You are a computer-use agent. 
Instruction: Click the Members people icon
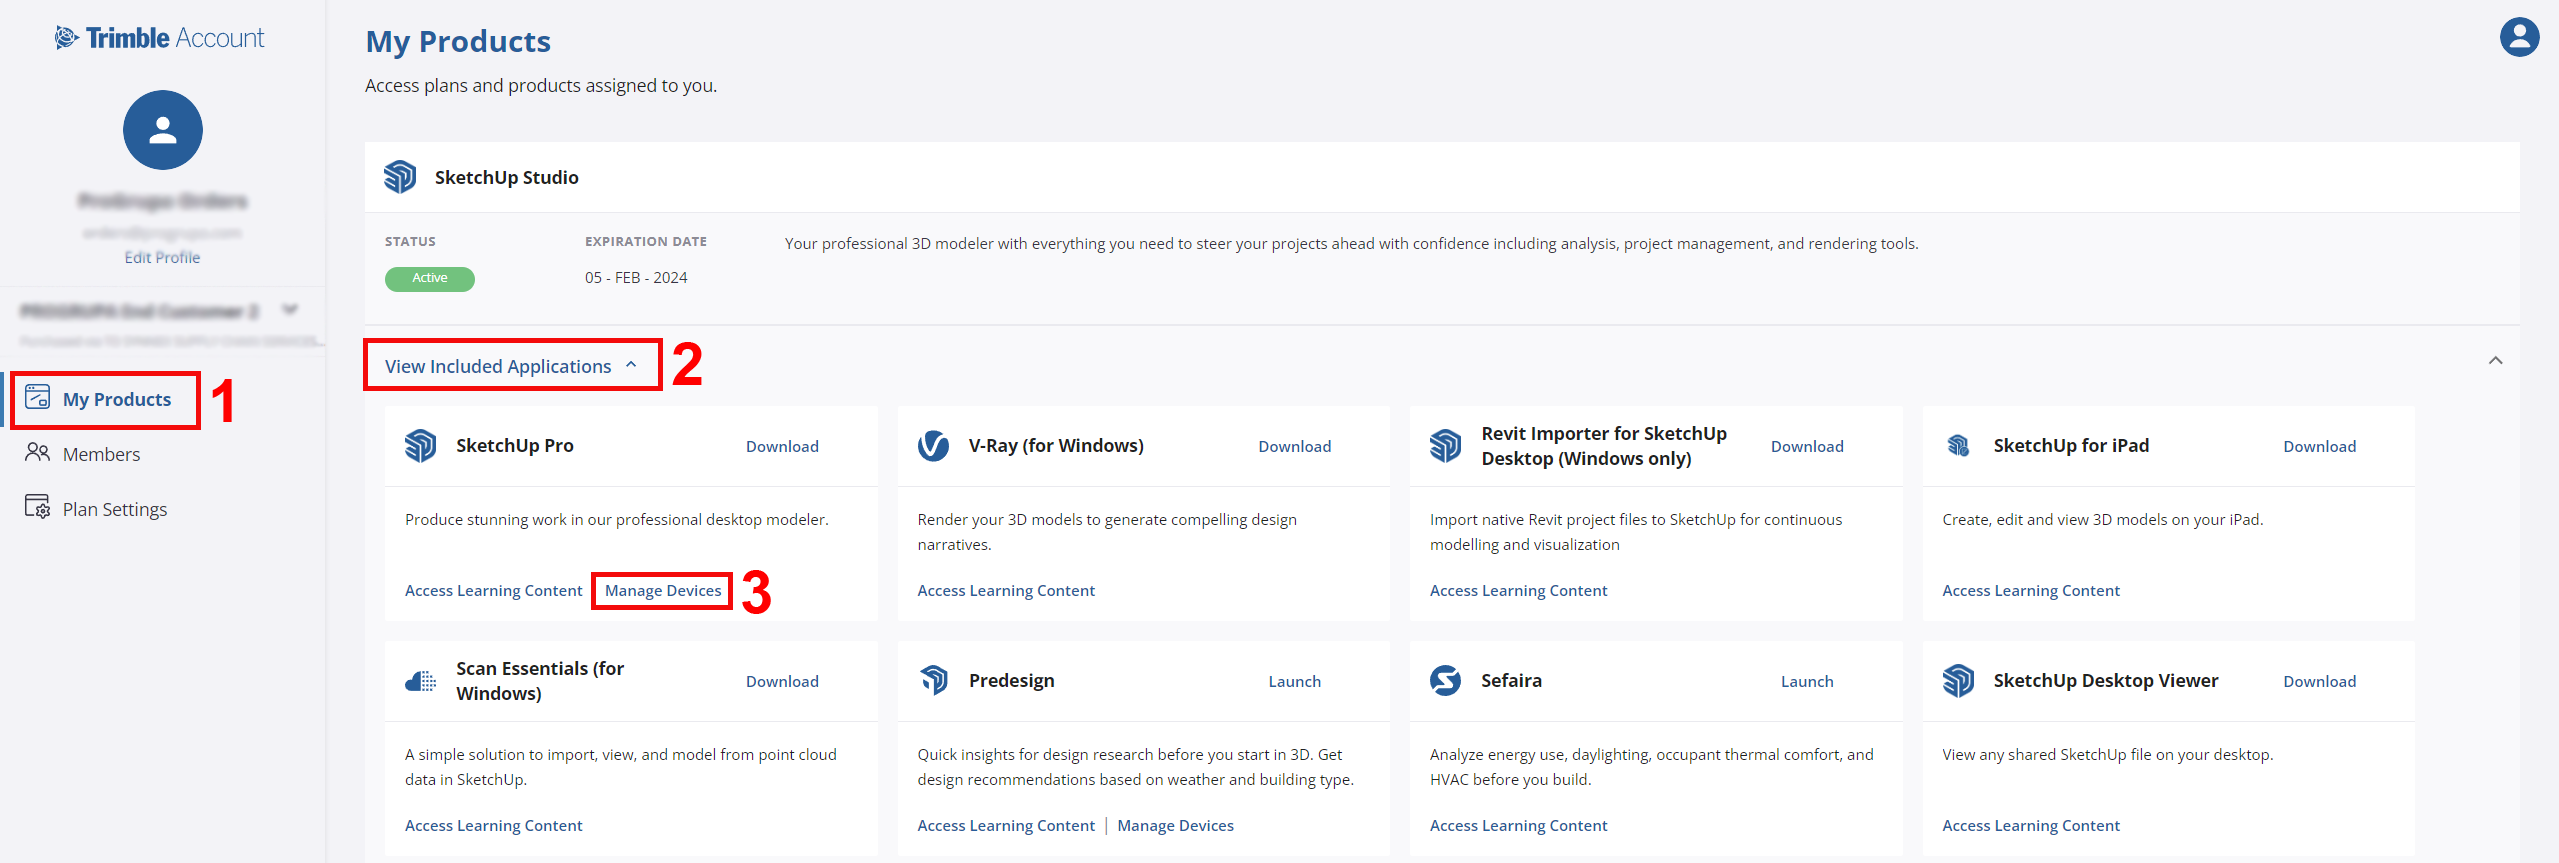[x=38, y=453]
